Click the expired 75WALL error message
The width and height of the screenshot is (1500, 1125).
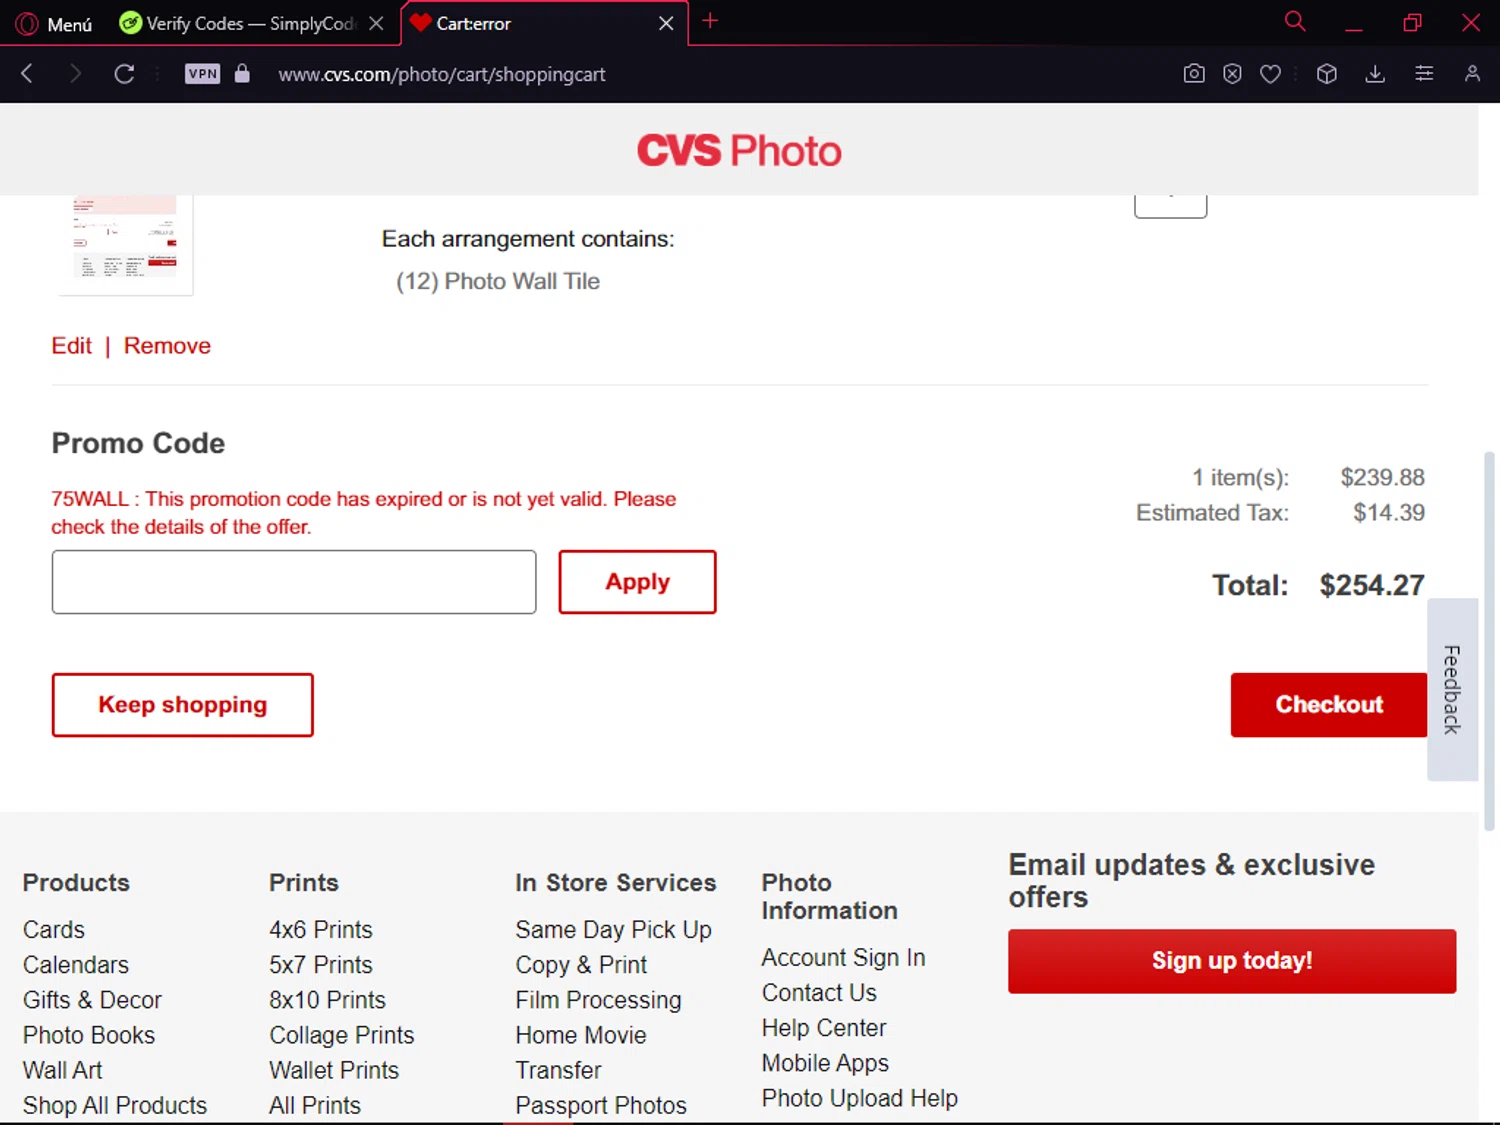[x=364, y=512]
